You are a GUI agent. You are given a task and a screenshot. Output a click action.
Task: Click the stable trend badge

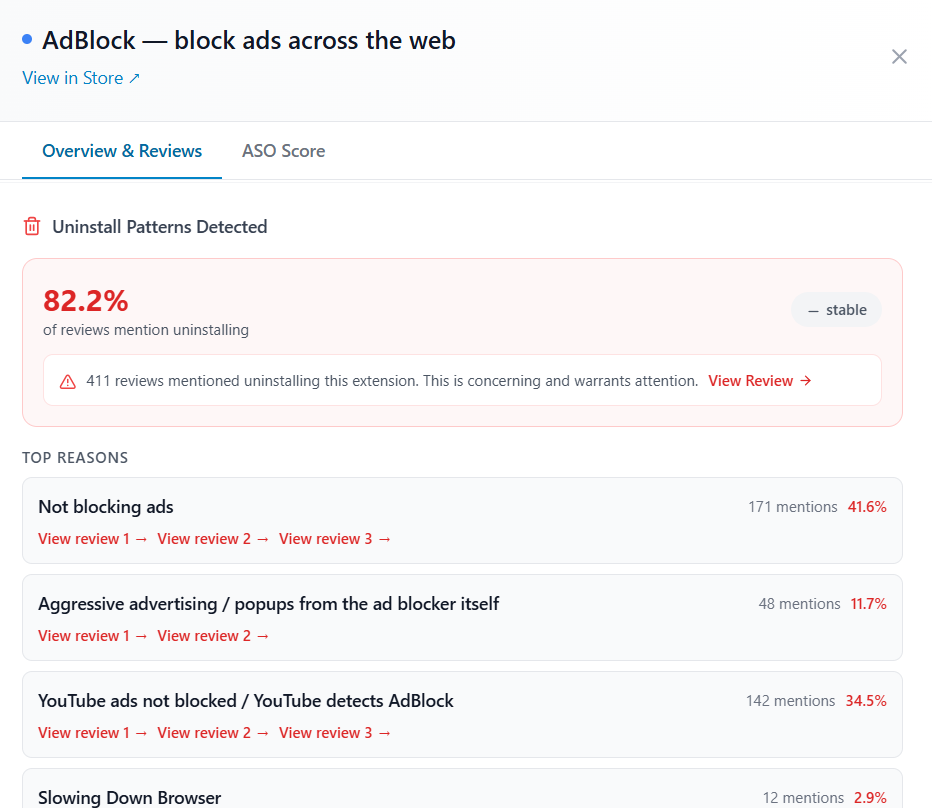click(836, 310)
